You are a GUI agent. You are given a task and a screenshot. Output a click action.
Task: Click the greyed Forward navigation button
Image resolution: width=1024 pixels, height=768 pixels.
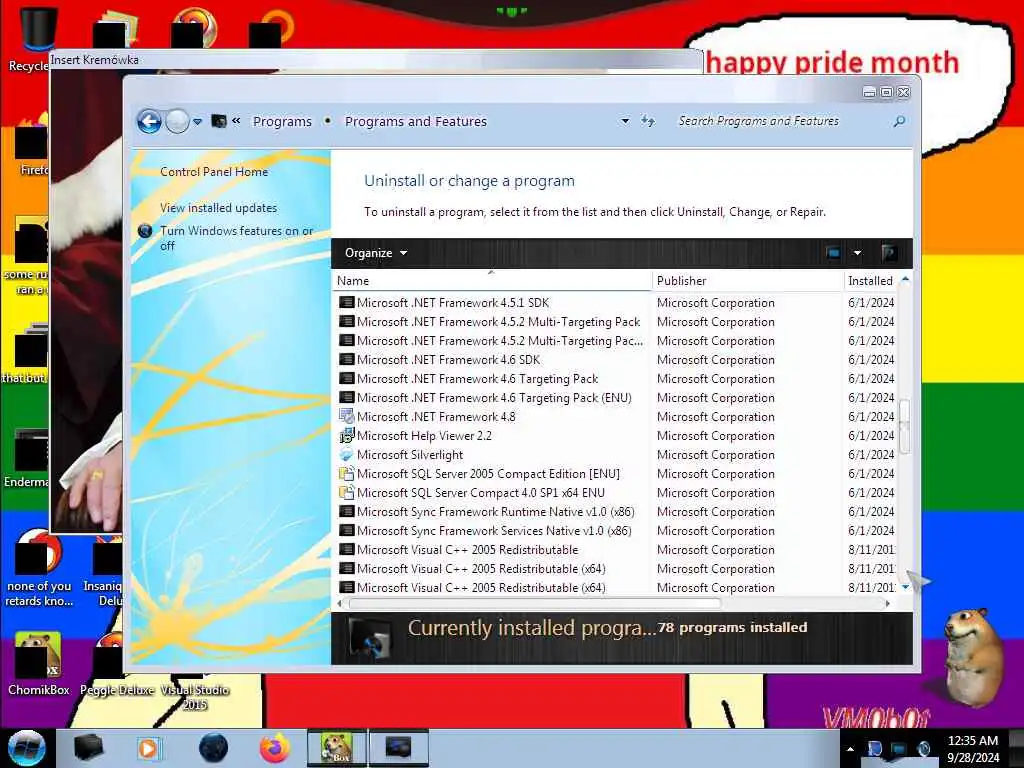[x=177, y=121]
